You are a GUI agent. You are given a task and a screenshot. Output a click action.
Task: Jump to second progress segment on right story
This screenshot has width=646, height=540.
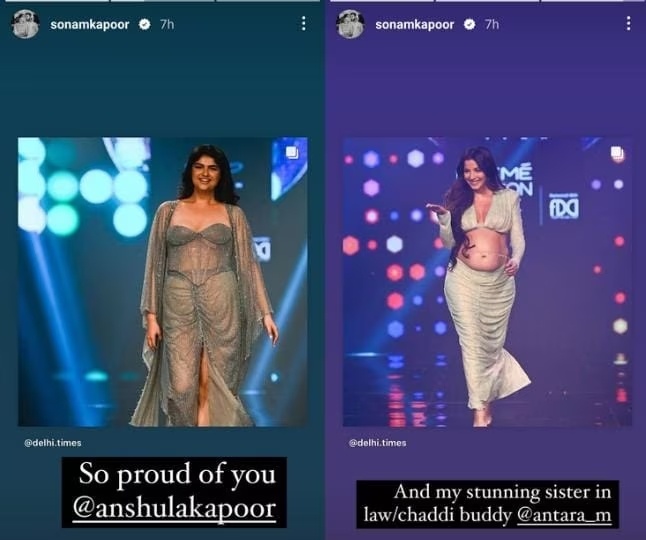click(487, 1)
